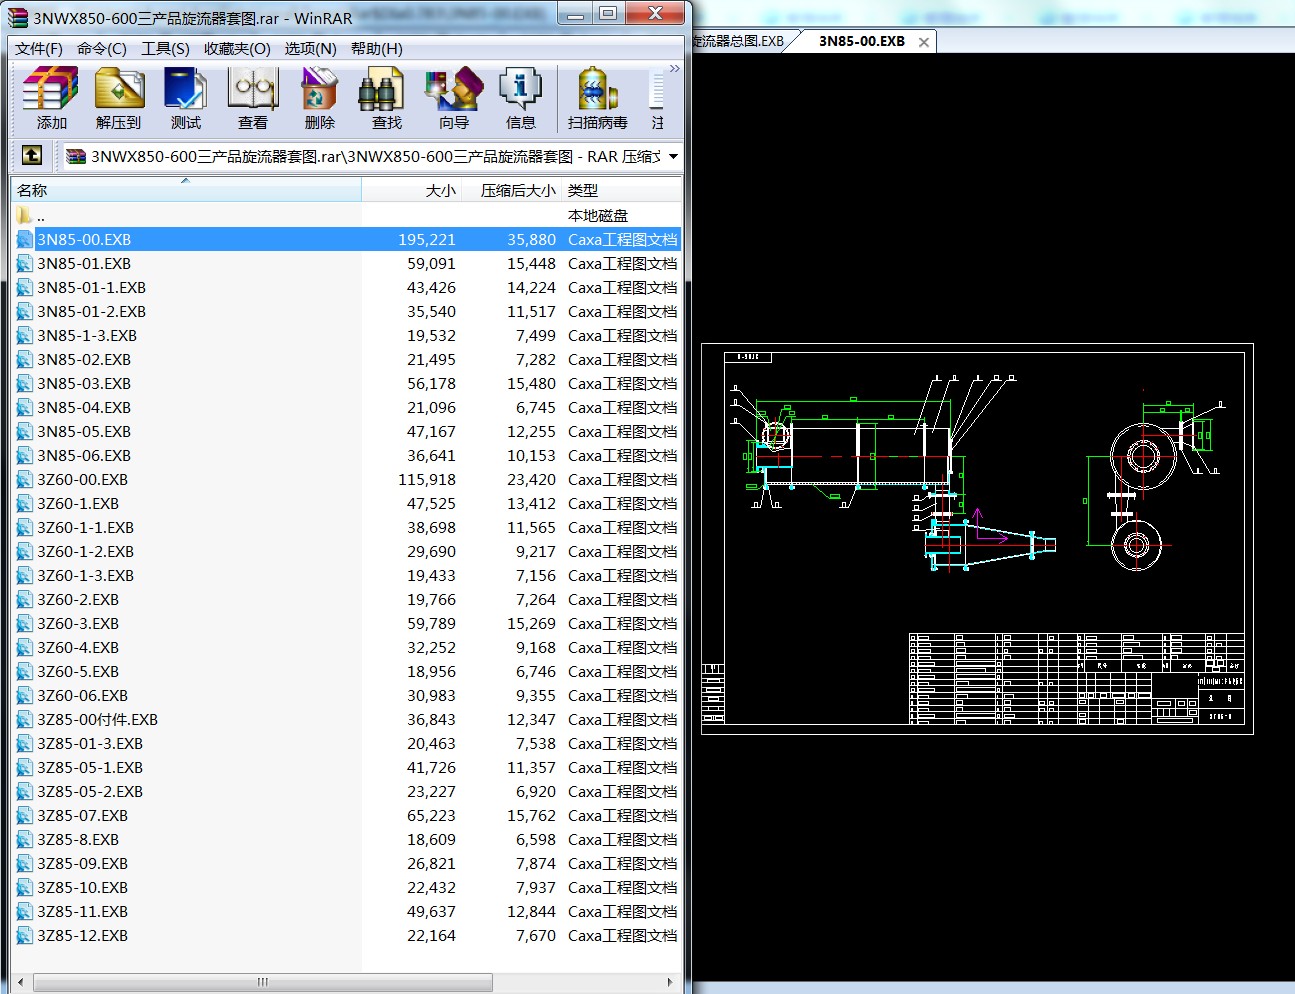Select file 3N85-04.EXB
Image resolution: width=1295 pixels, height=994 pixels.
pos(347,407)
